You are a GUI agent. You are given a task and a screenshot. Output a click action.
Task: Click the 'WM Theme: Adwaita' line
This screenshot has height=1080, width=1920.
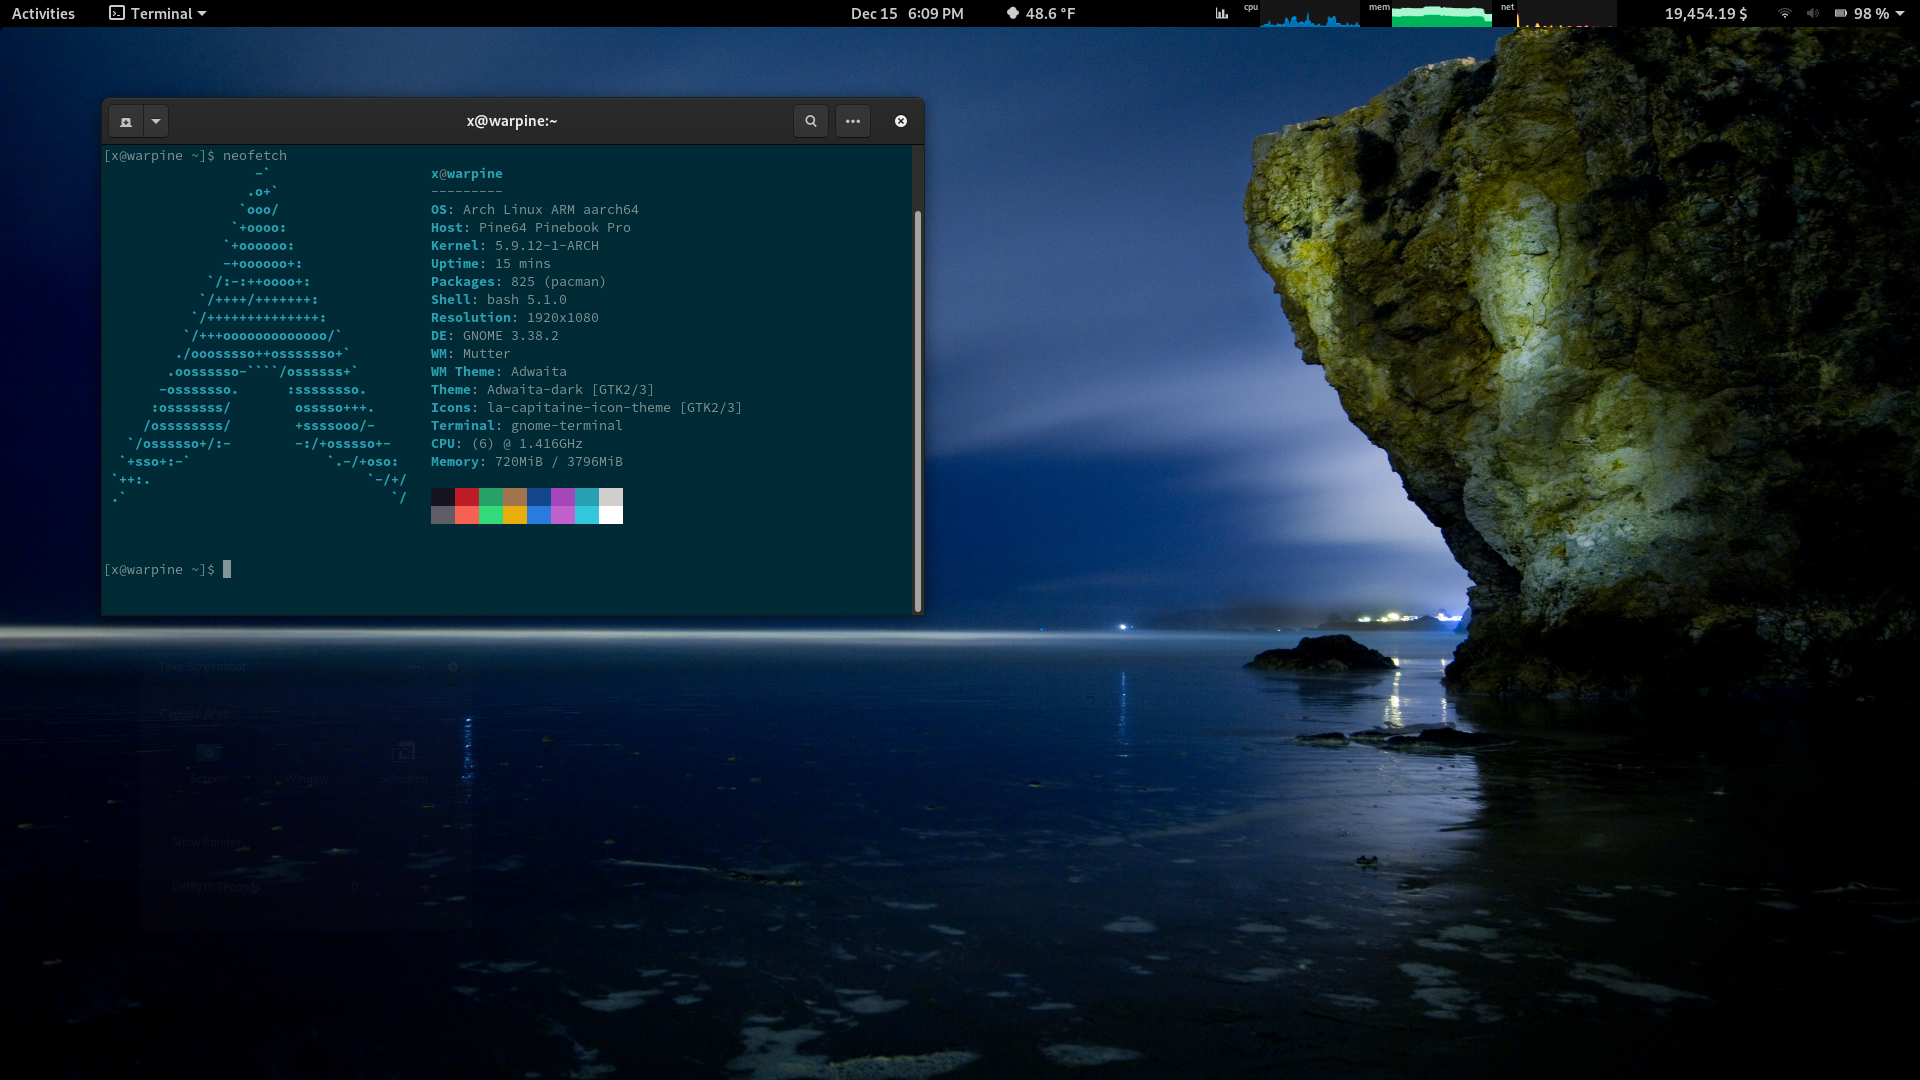tap(499, 372)
